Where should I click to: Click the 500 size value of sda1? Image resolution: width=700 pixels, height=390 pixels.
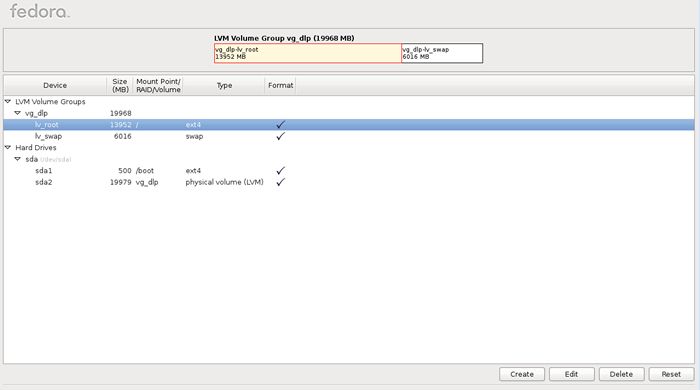click(x=125, y=170)
